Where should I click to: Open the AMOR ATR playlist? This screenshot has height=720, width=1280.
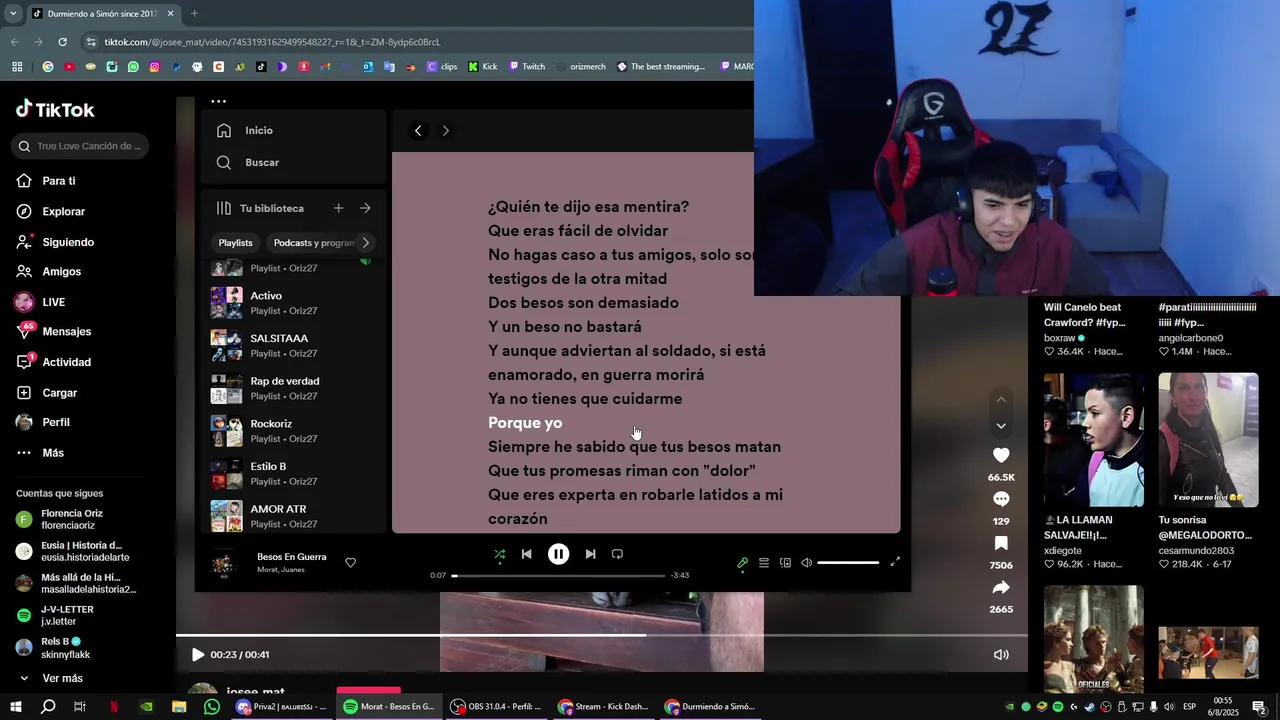pyautogui.click(x=293, y=516)
